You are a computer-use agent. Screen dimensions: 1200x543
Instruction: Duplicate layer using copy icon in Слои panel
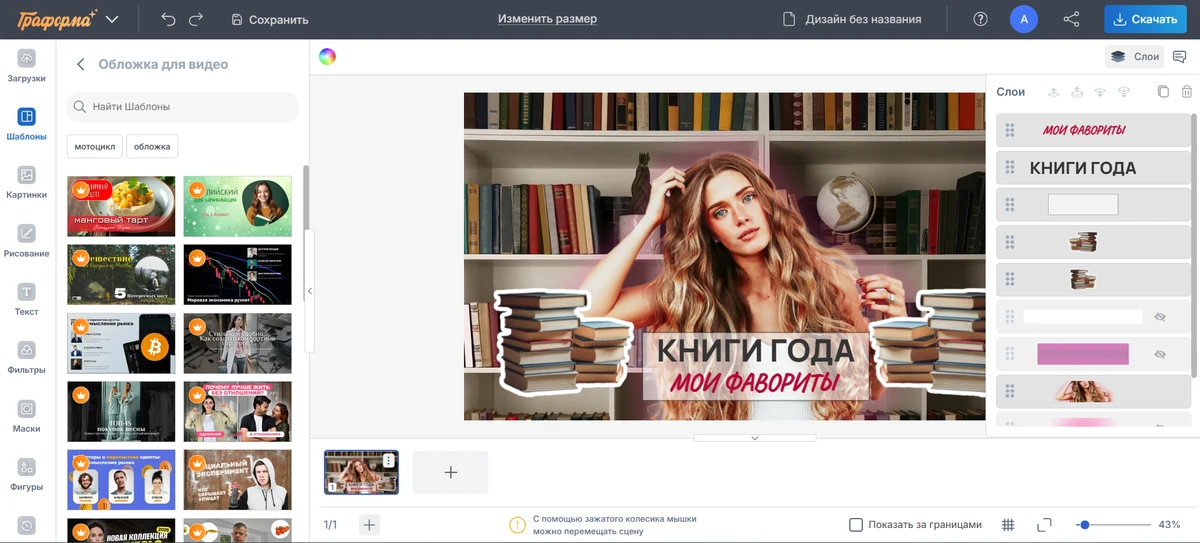(1163, 92)
